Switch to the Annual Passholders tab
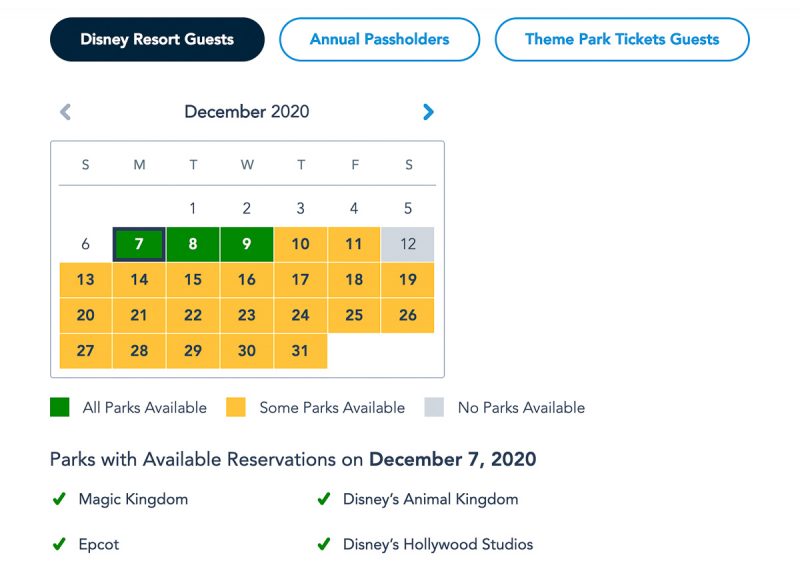This screenshot has height=587, width=800. (x=380, y=39)
